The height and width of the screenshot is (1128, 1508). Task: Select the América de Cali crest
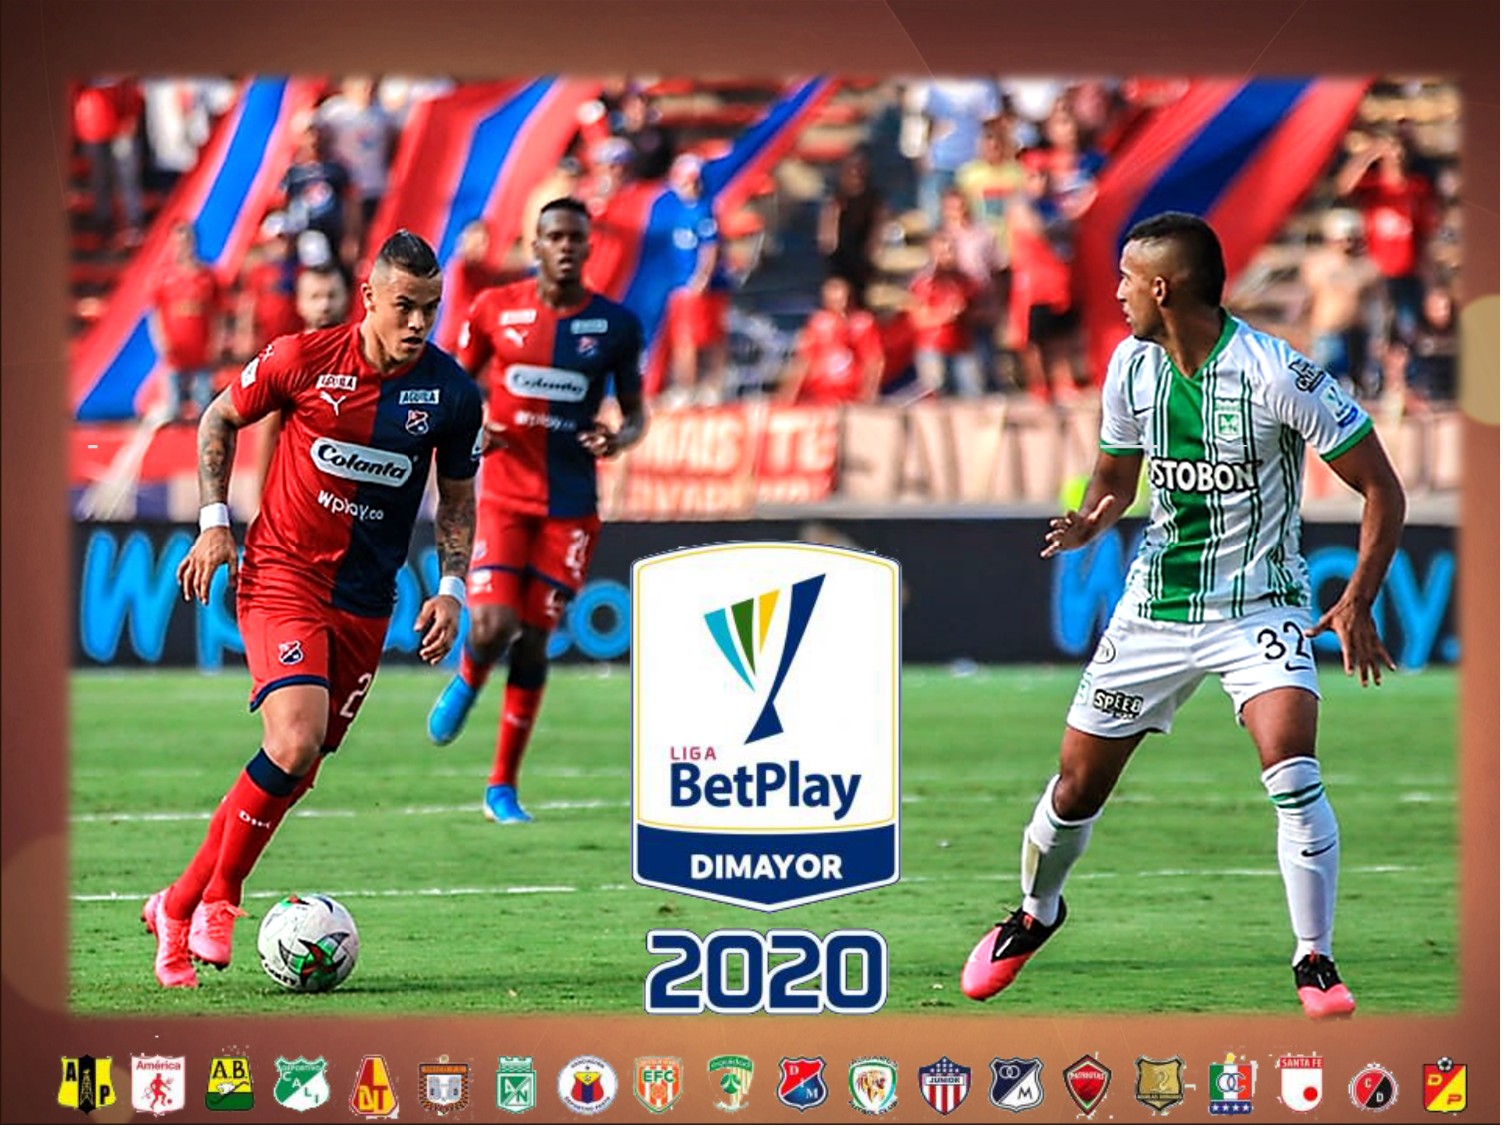tap(158, 1085)
